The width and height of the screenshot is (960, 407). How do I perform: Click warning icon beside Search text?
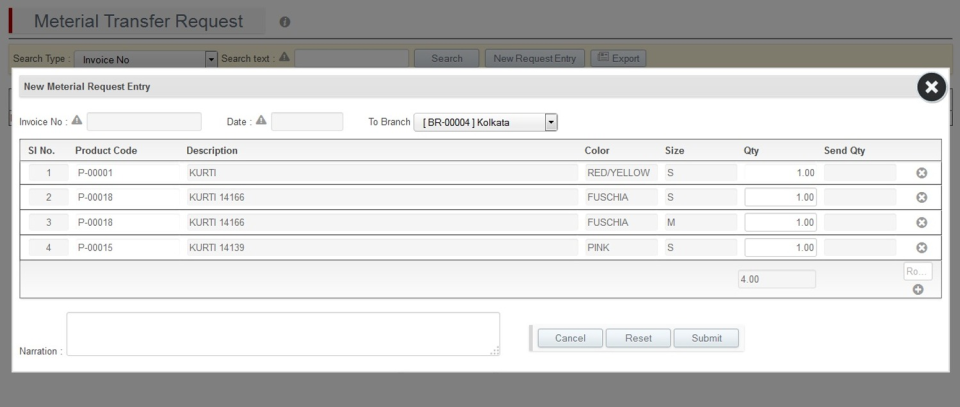[284, 57]
